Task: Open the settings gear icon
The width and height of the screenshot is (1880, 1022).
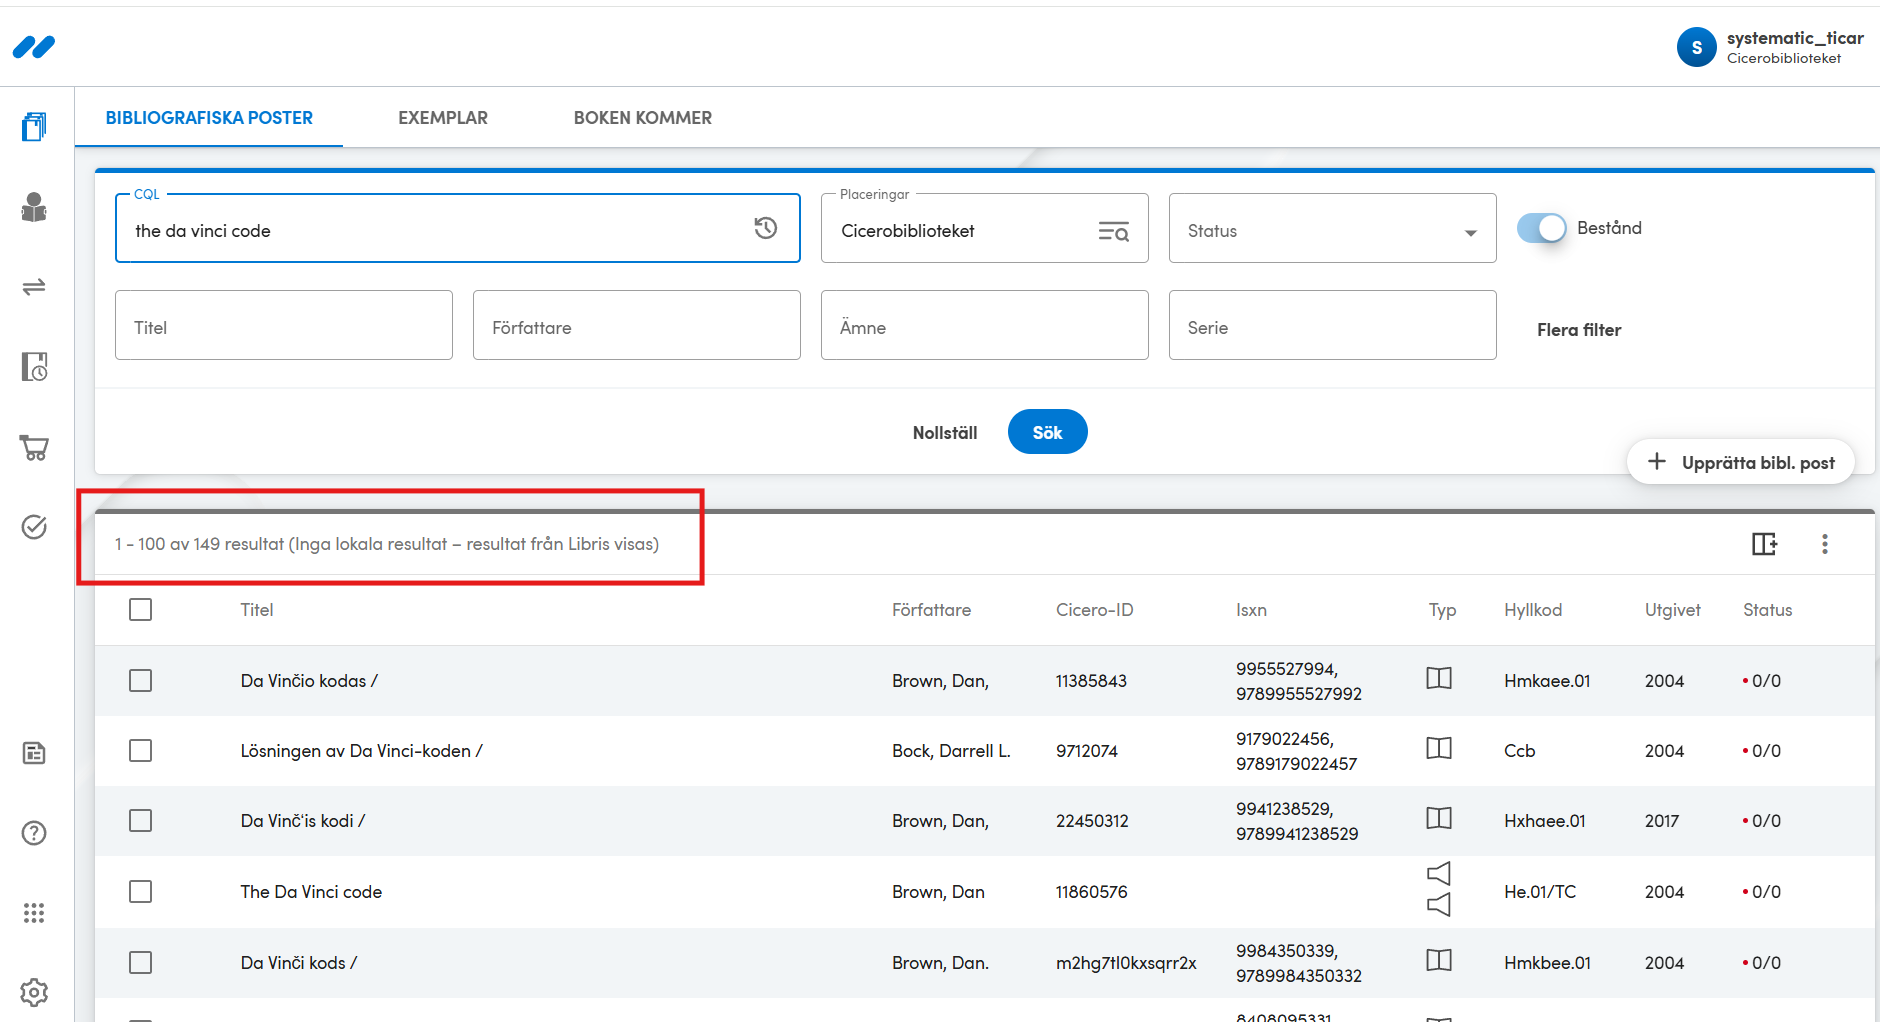Action: [34, 993]
